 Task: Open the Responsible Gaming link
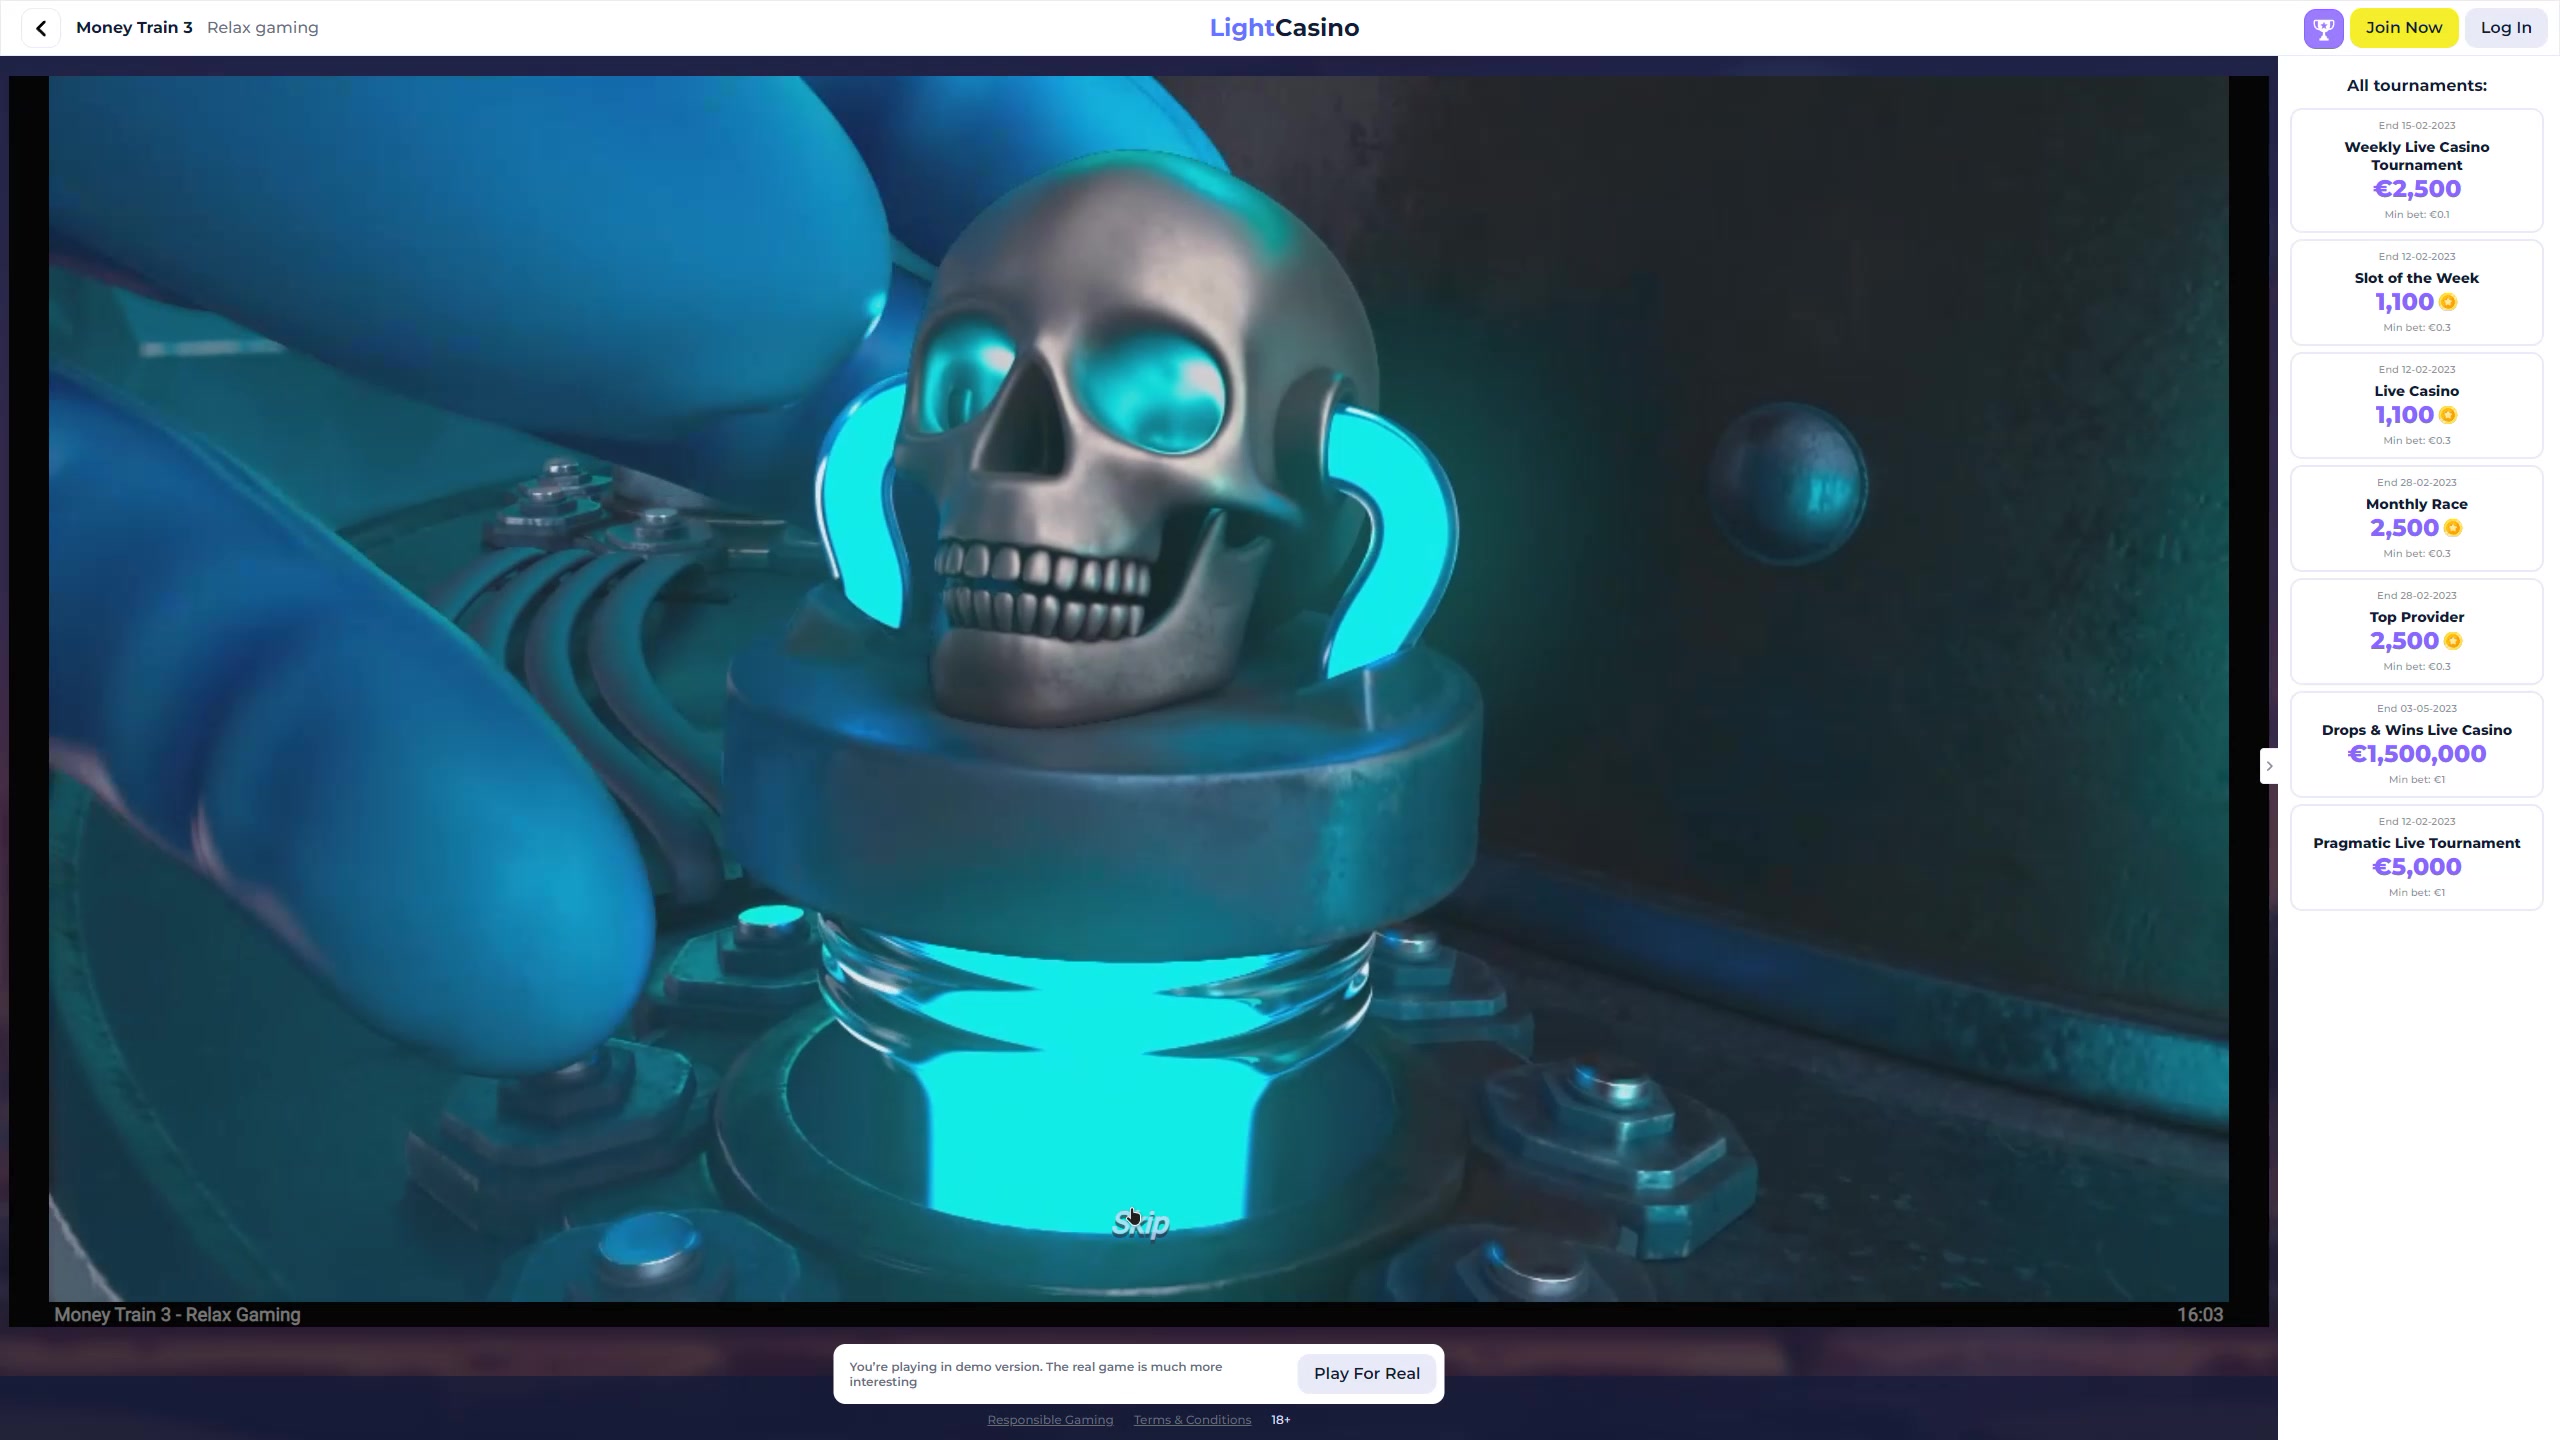(x=1050, y=1420)
